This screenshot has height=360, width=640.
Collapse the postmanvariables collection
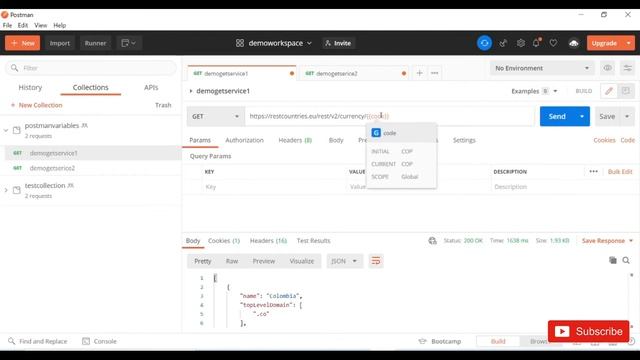pos(6,131)
